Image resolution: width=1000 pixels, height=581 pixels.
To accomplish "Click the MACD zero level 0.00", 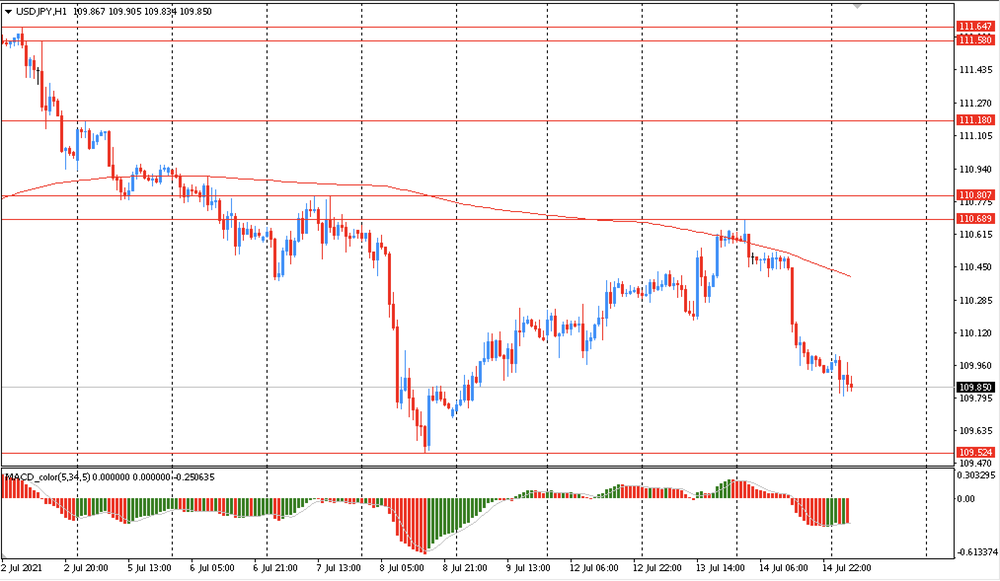I will pos(966,499).
